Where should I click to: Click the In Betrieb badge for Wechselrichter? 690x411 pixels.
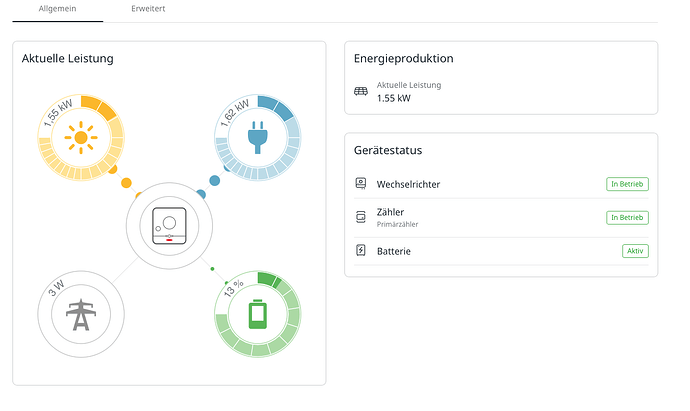pyautogui.click(x=627, y=184)
